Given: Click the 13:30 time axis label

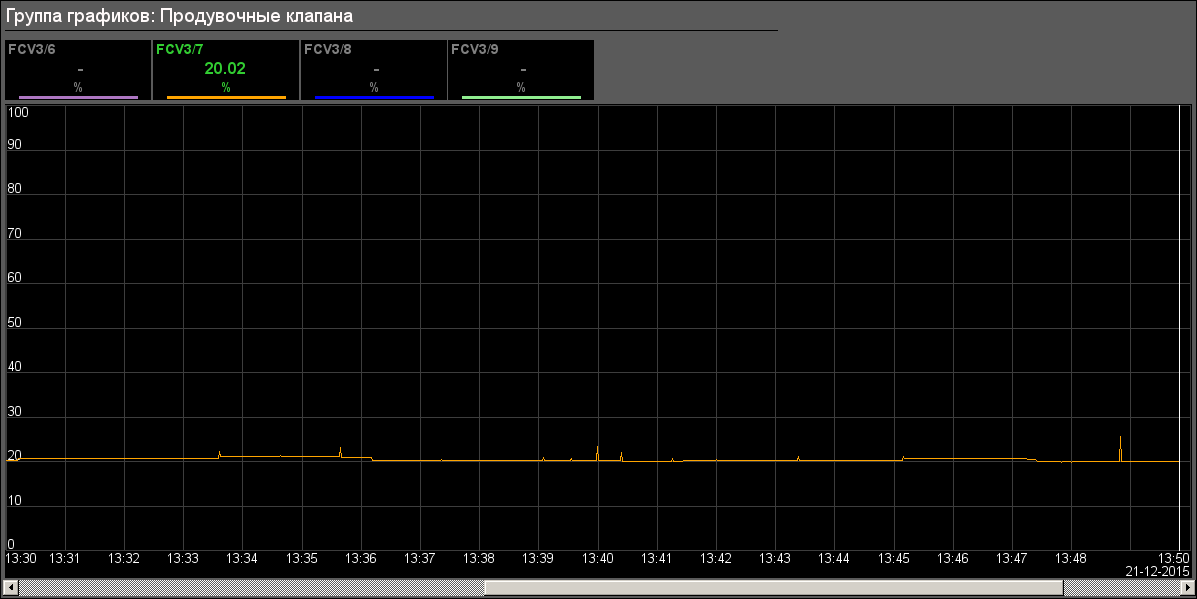Looking at the screenshot, I should [22, 557].
